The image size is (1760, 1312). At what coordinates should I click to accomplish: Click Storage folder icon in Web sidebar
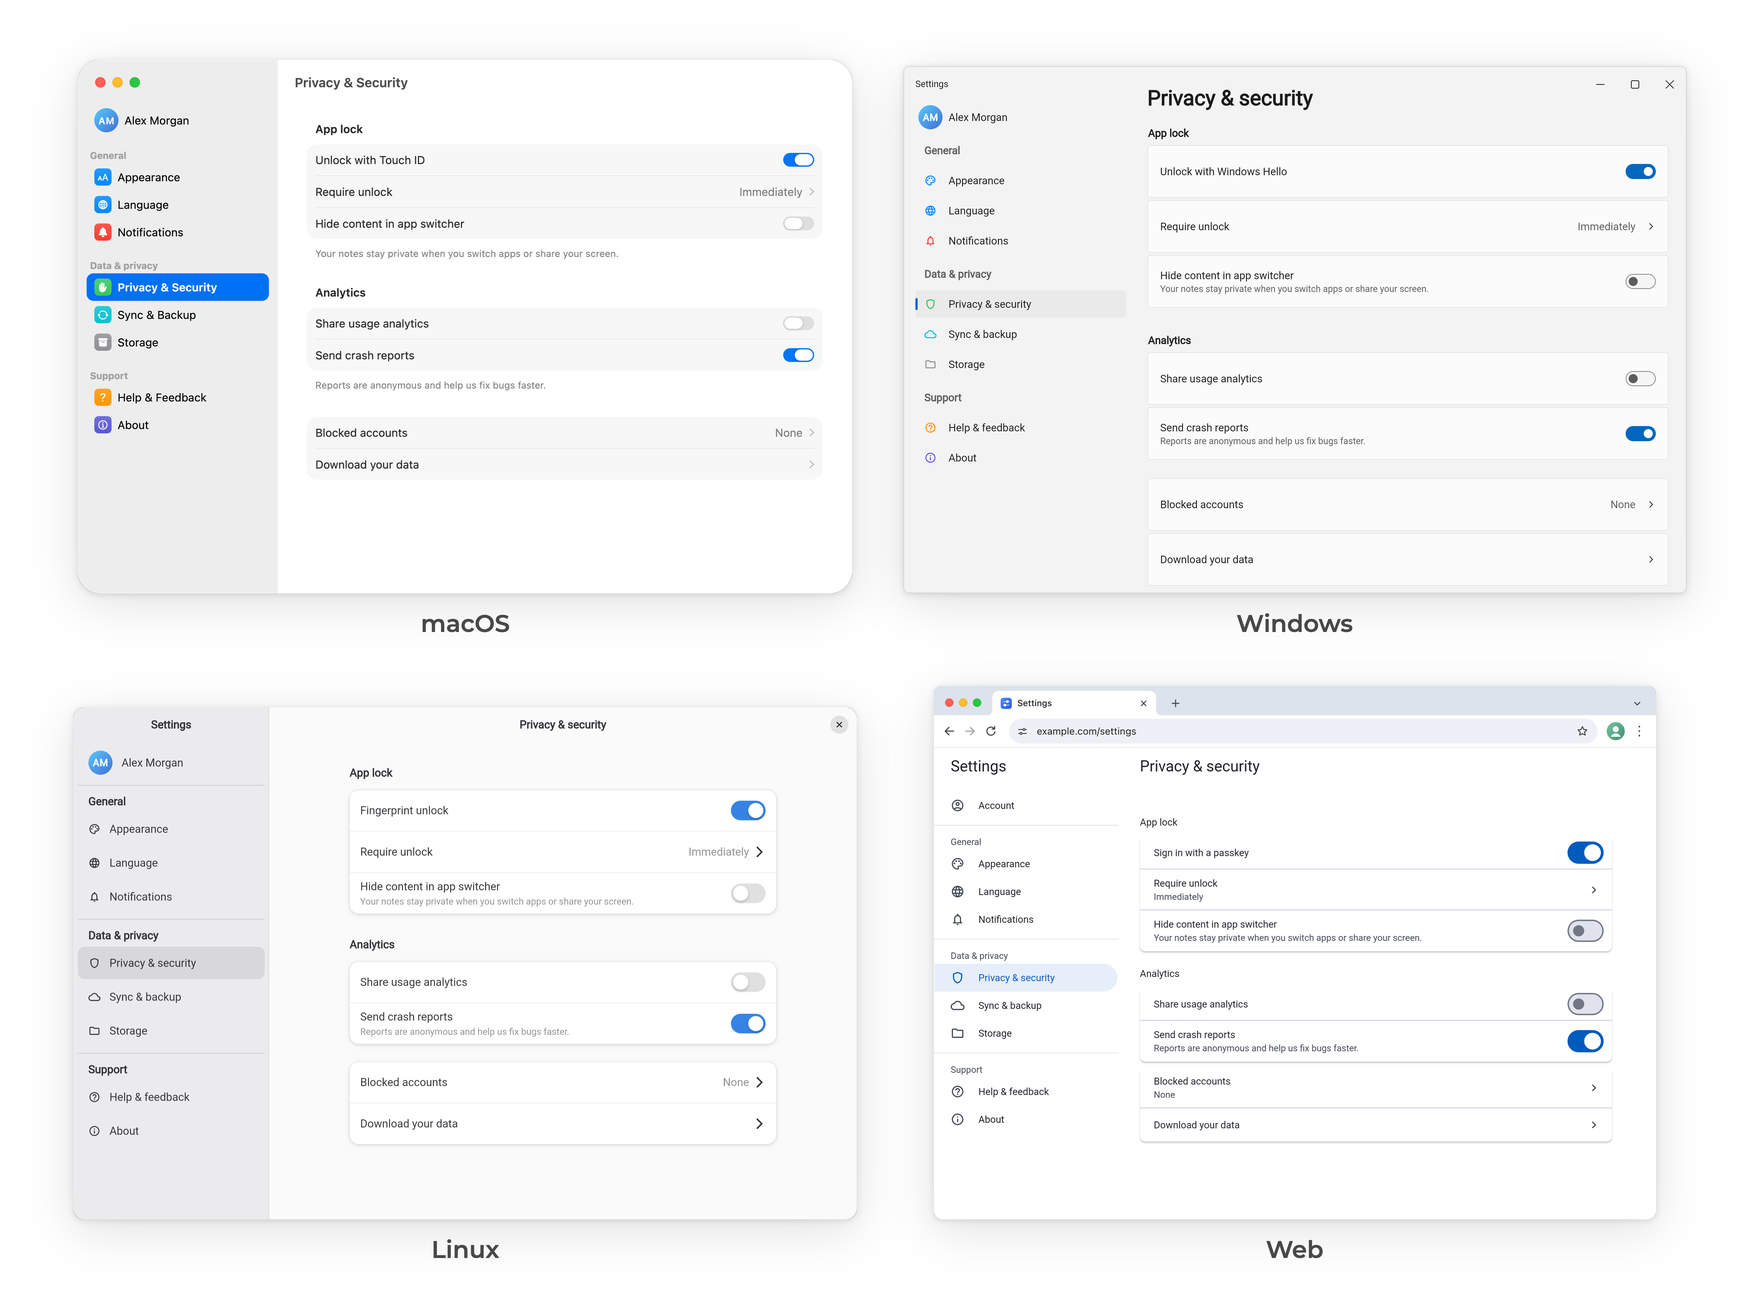[x=958, y=1034]
